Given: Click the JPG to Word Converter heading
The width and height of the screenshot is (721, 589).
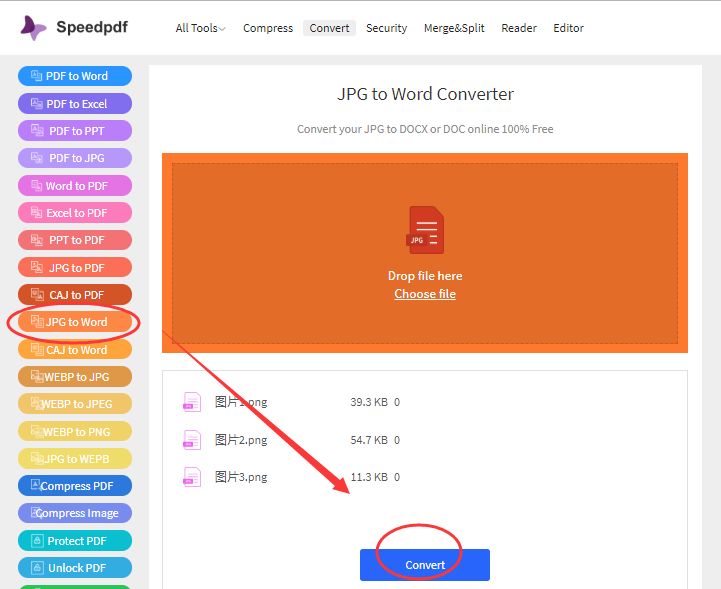Looking at the screenshot, I should (x=425, y=94).
